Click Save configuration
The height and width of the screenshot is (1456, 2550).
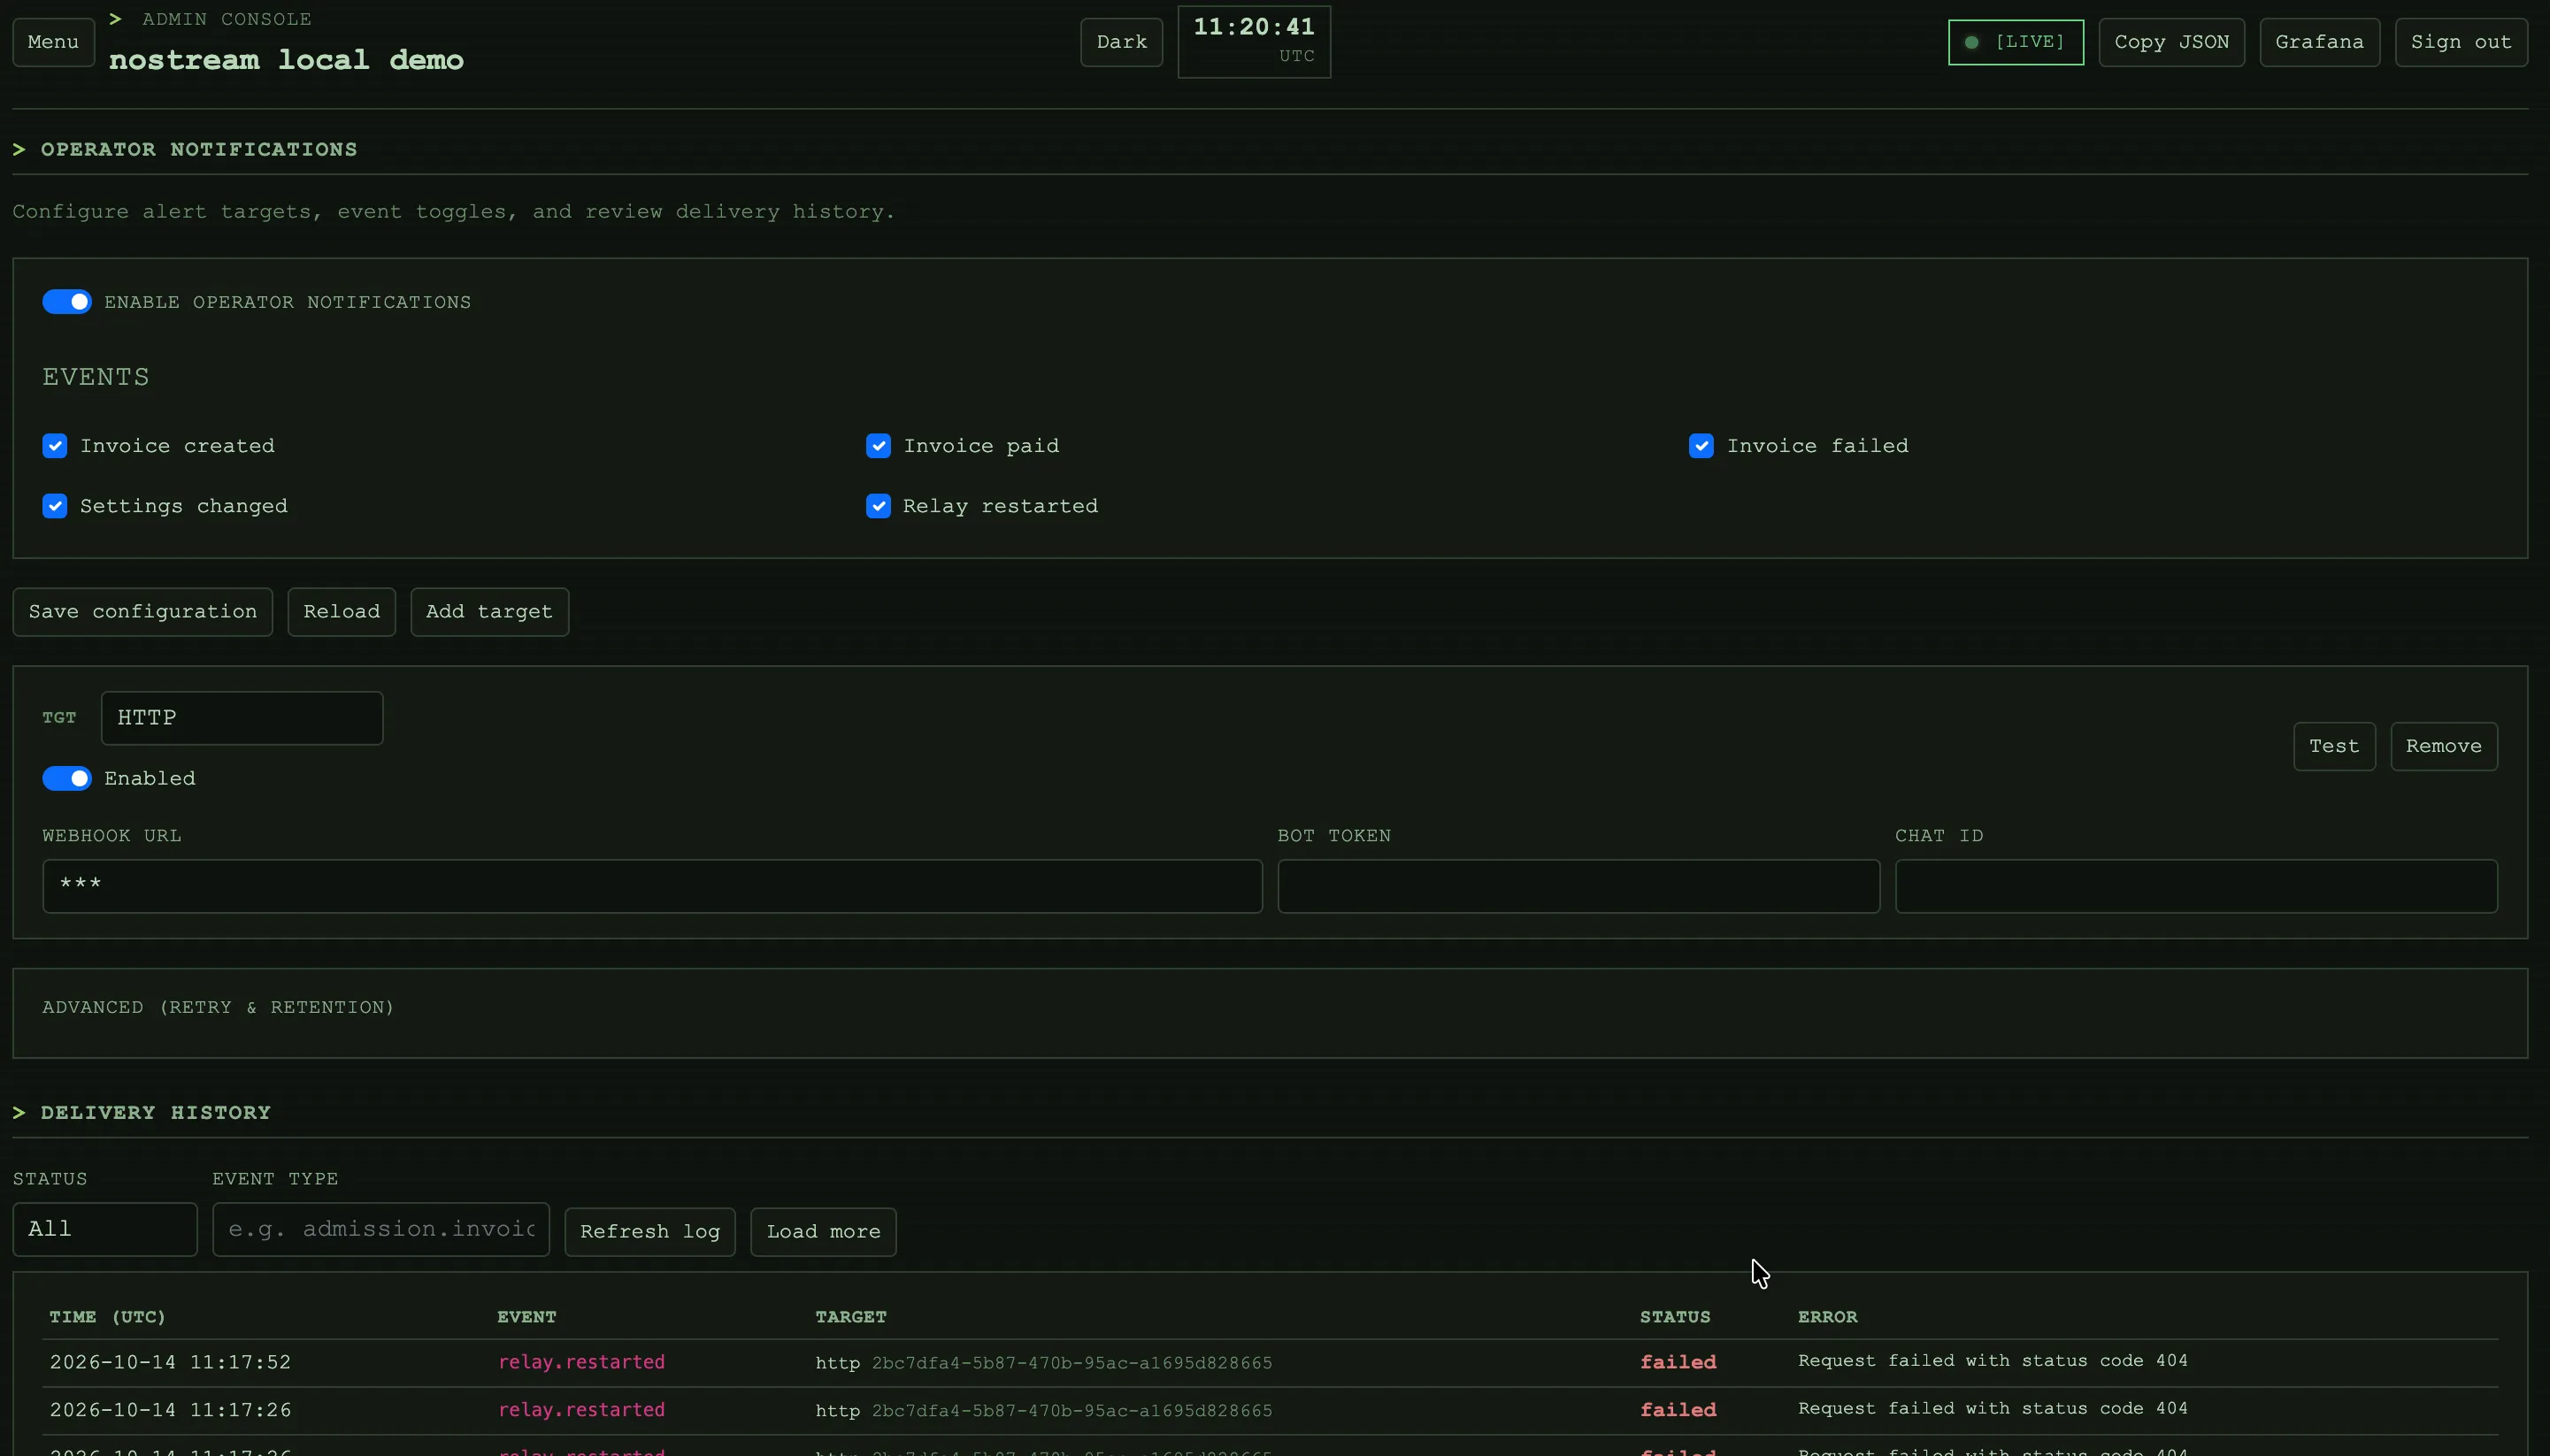click(x=142, y=612)
